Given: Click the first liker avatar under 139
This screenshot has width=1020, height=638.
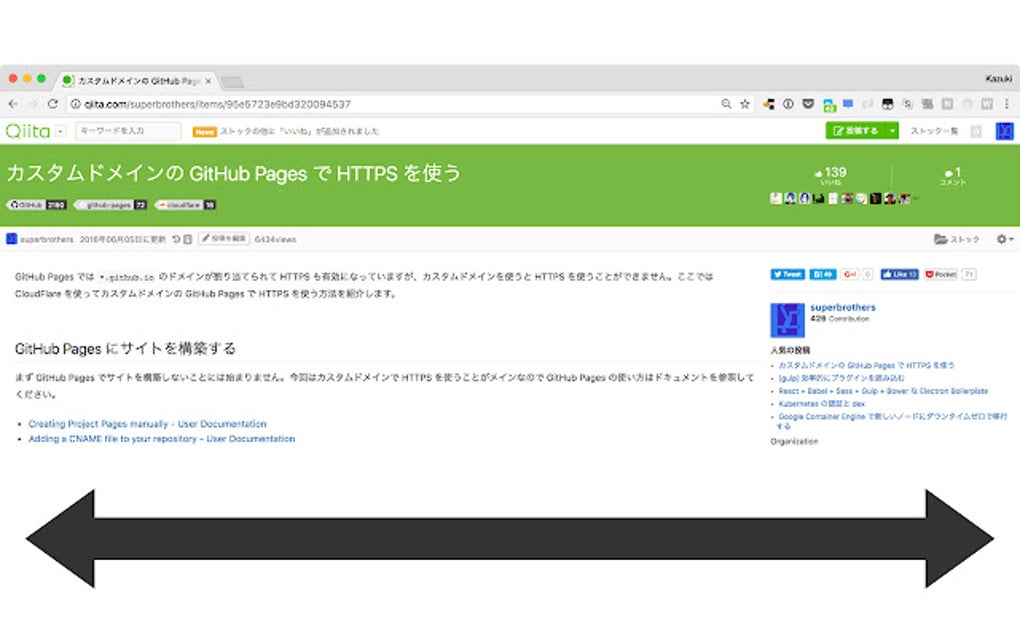Looking at the screenshot, I should pyautogui.click(x=775, y=198).
